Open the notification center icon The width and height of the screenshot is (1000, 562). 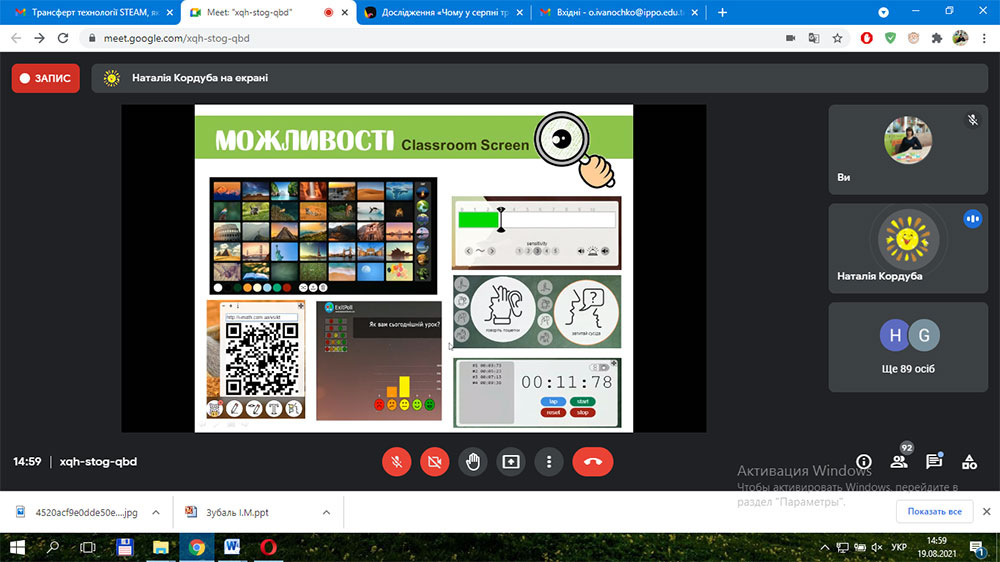pyautogui.click(x=977, y=547)
